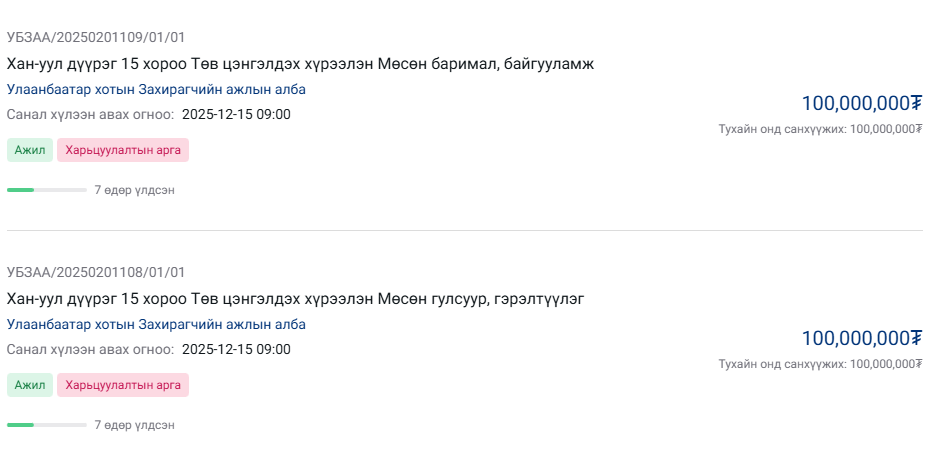944x457 pixels.
Task: Click tender code УБЗАА/20250201108/01/01
Action: (96, 272)
